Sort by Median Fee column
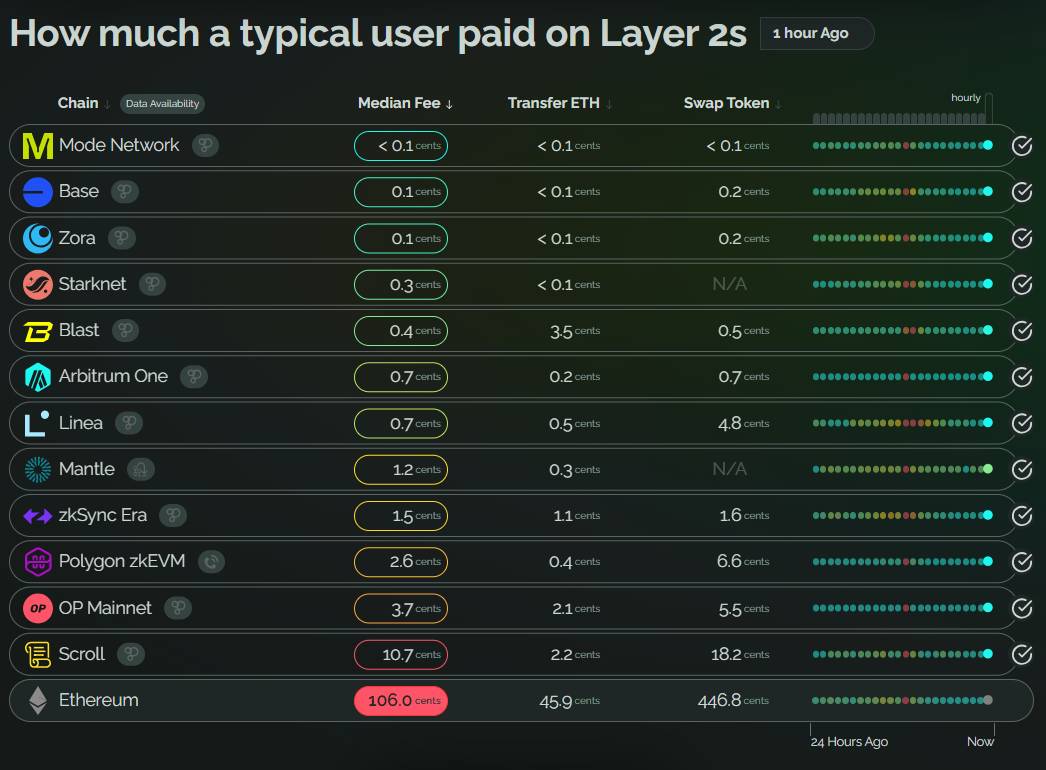 pyautogui.click(x=406, y=103)
